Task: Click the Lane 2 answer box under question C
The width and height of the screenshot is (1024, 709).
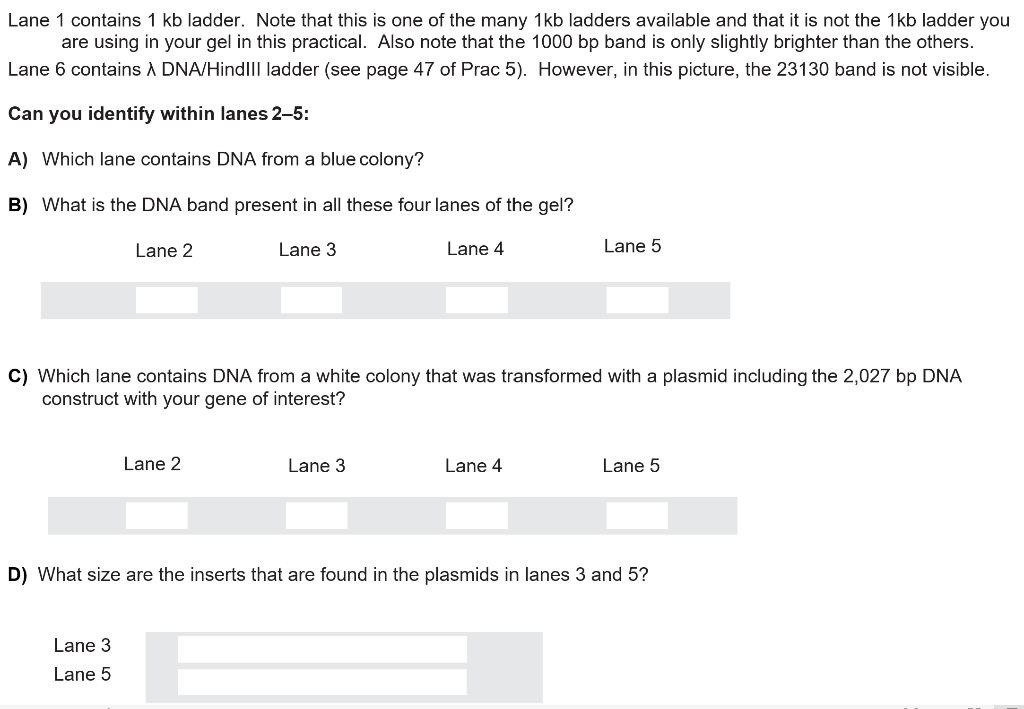Action: [x=156, y=514]
